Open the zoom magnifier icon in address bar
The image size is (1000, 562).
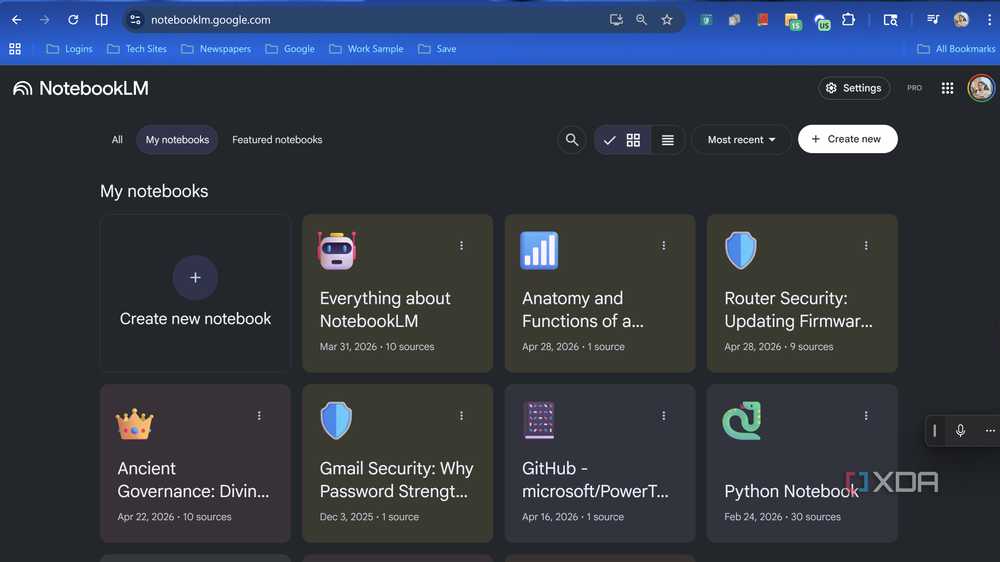[x=641, y=20]
